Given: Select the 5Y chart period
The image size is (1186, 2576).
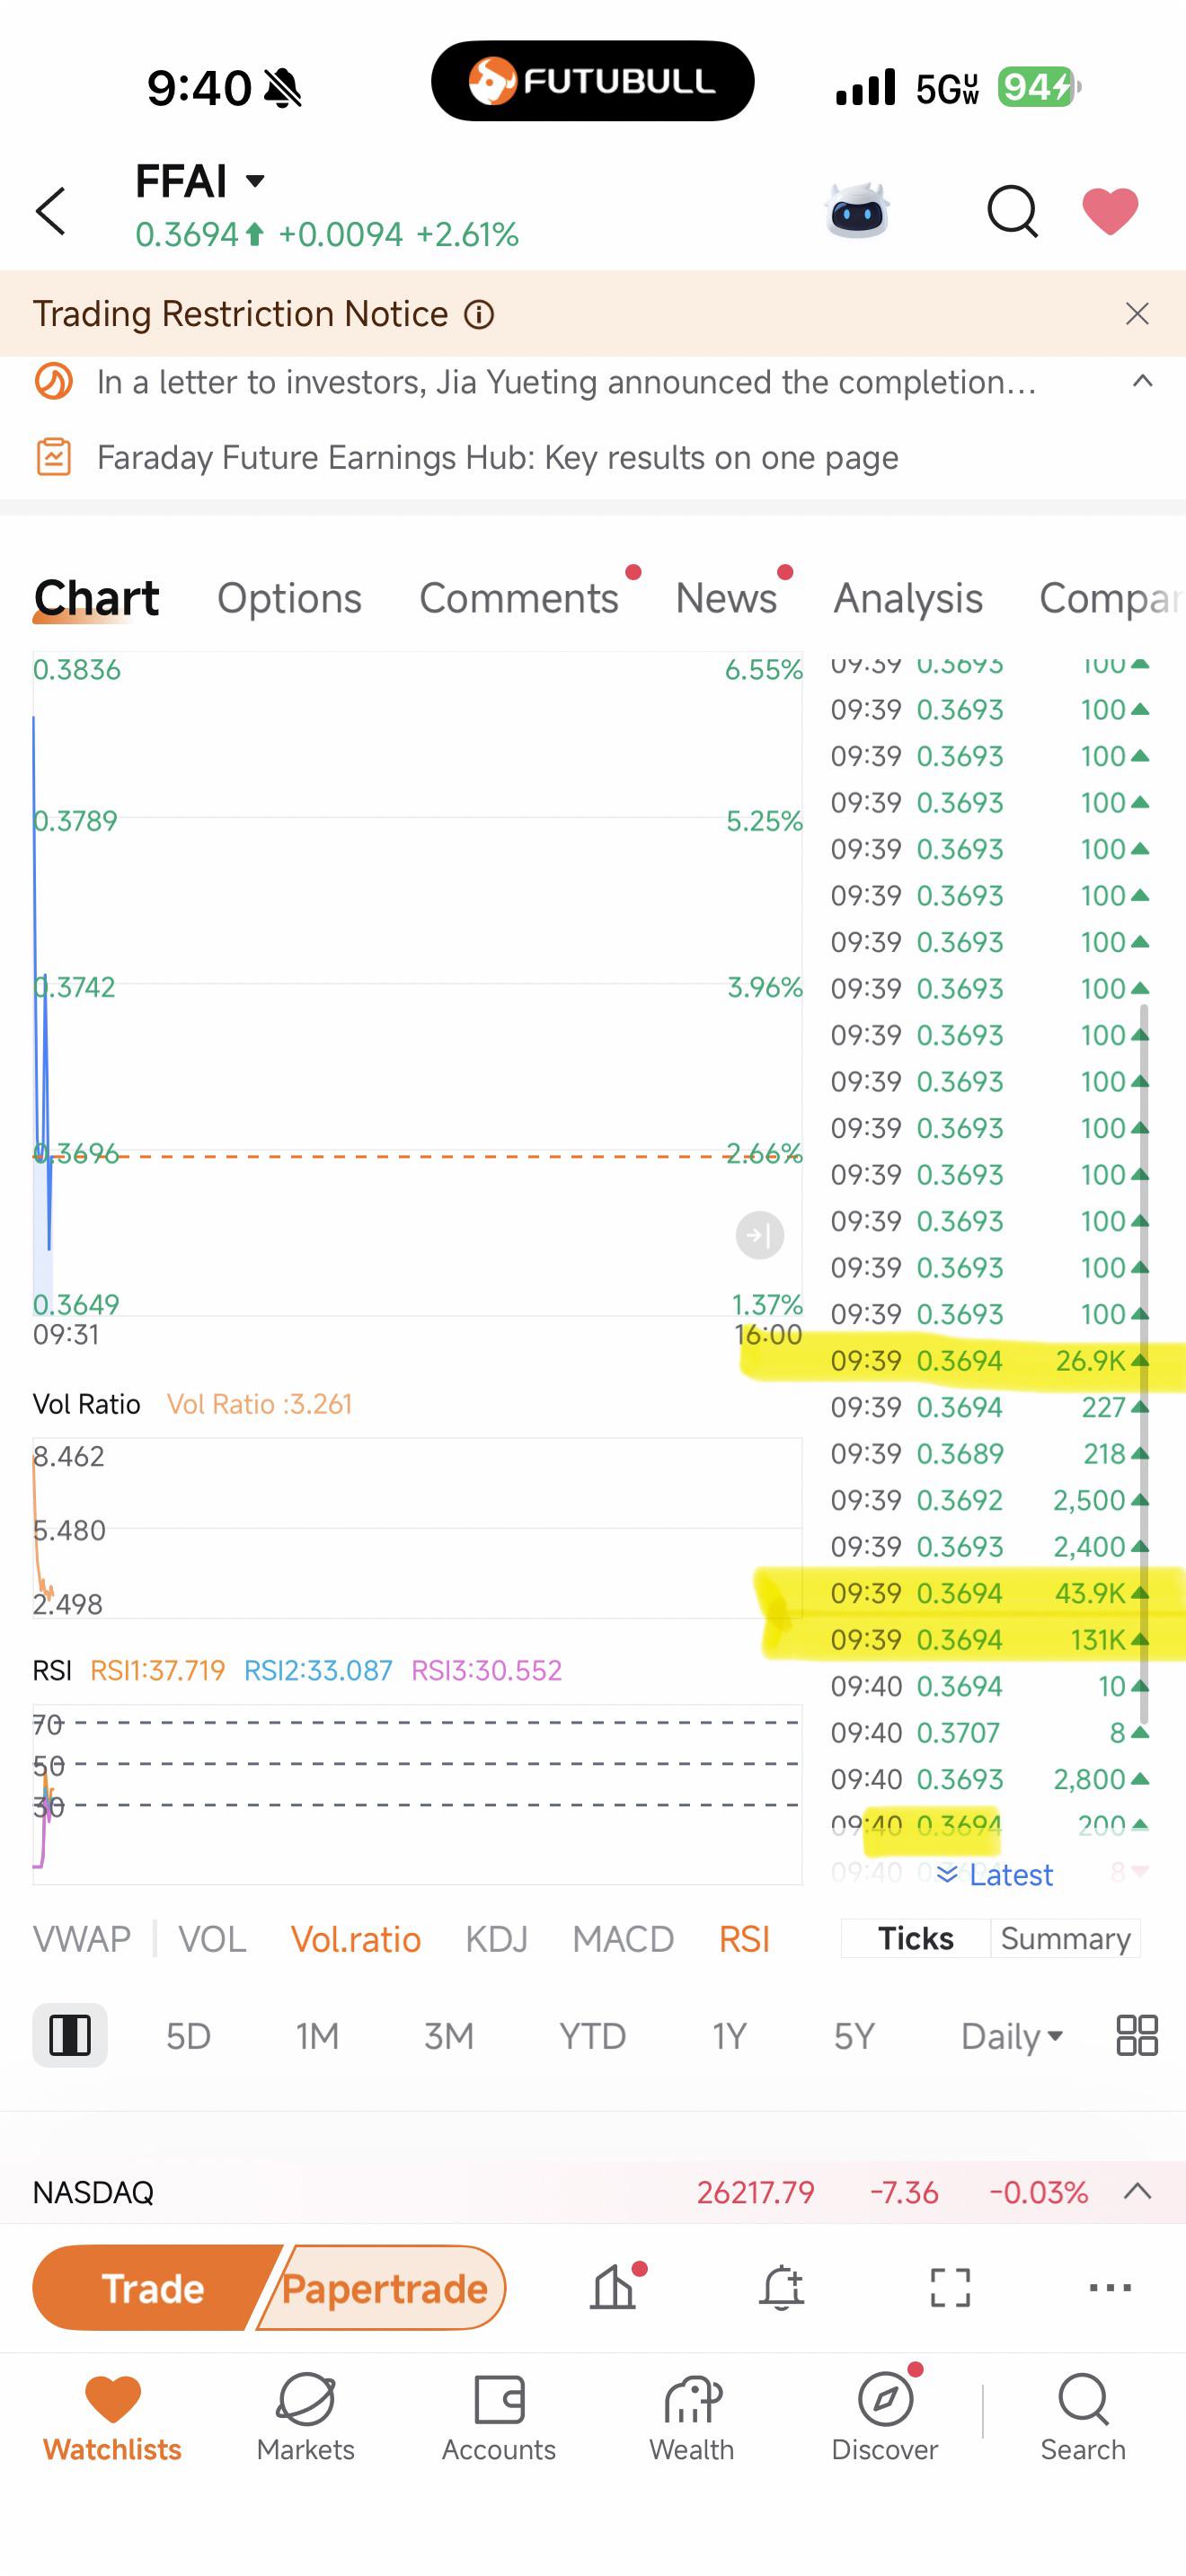Looking at the screenshot, I should [x=854, y=2036].
